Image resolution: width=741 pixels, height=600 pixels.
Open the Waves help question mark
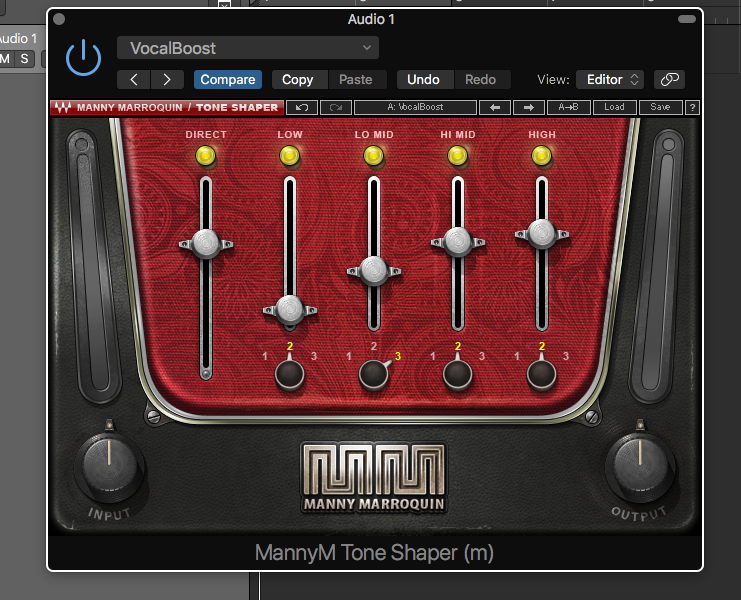[x=692, y=107]
